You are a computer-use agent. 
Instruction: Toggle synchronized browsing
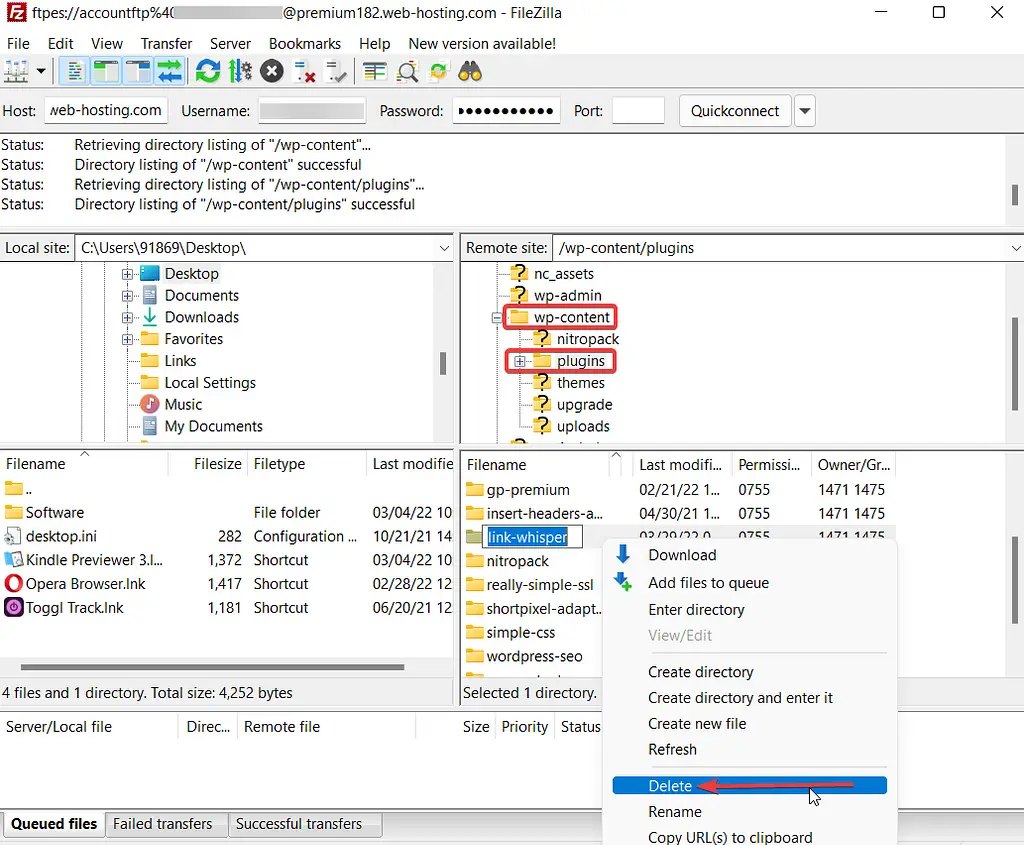[x=436, y=71]
